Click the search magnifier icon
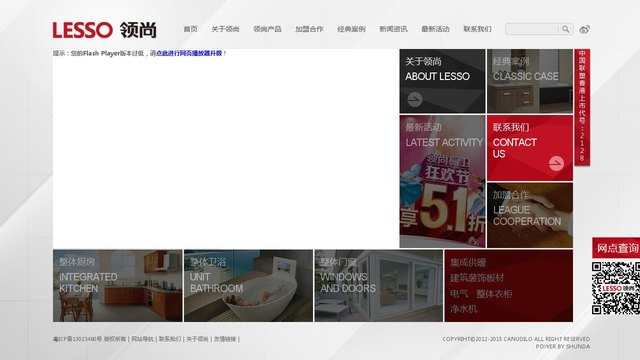 pyautogui.click(x=566, y=29)
